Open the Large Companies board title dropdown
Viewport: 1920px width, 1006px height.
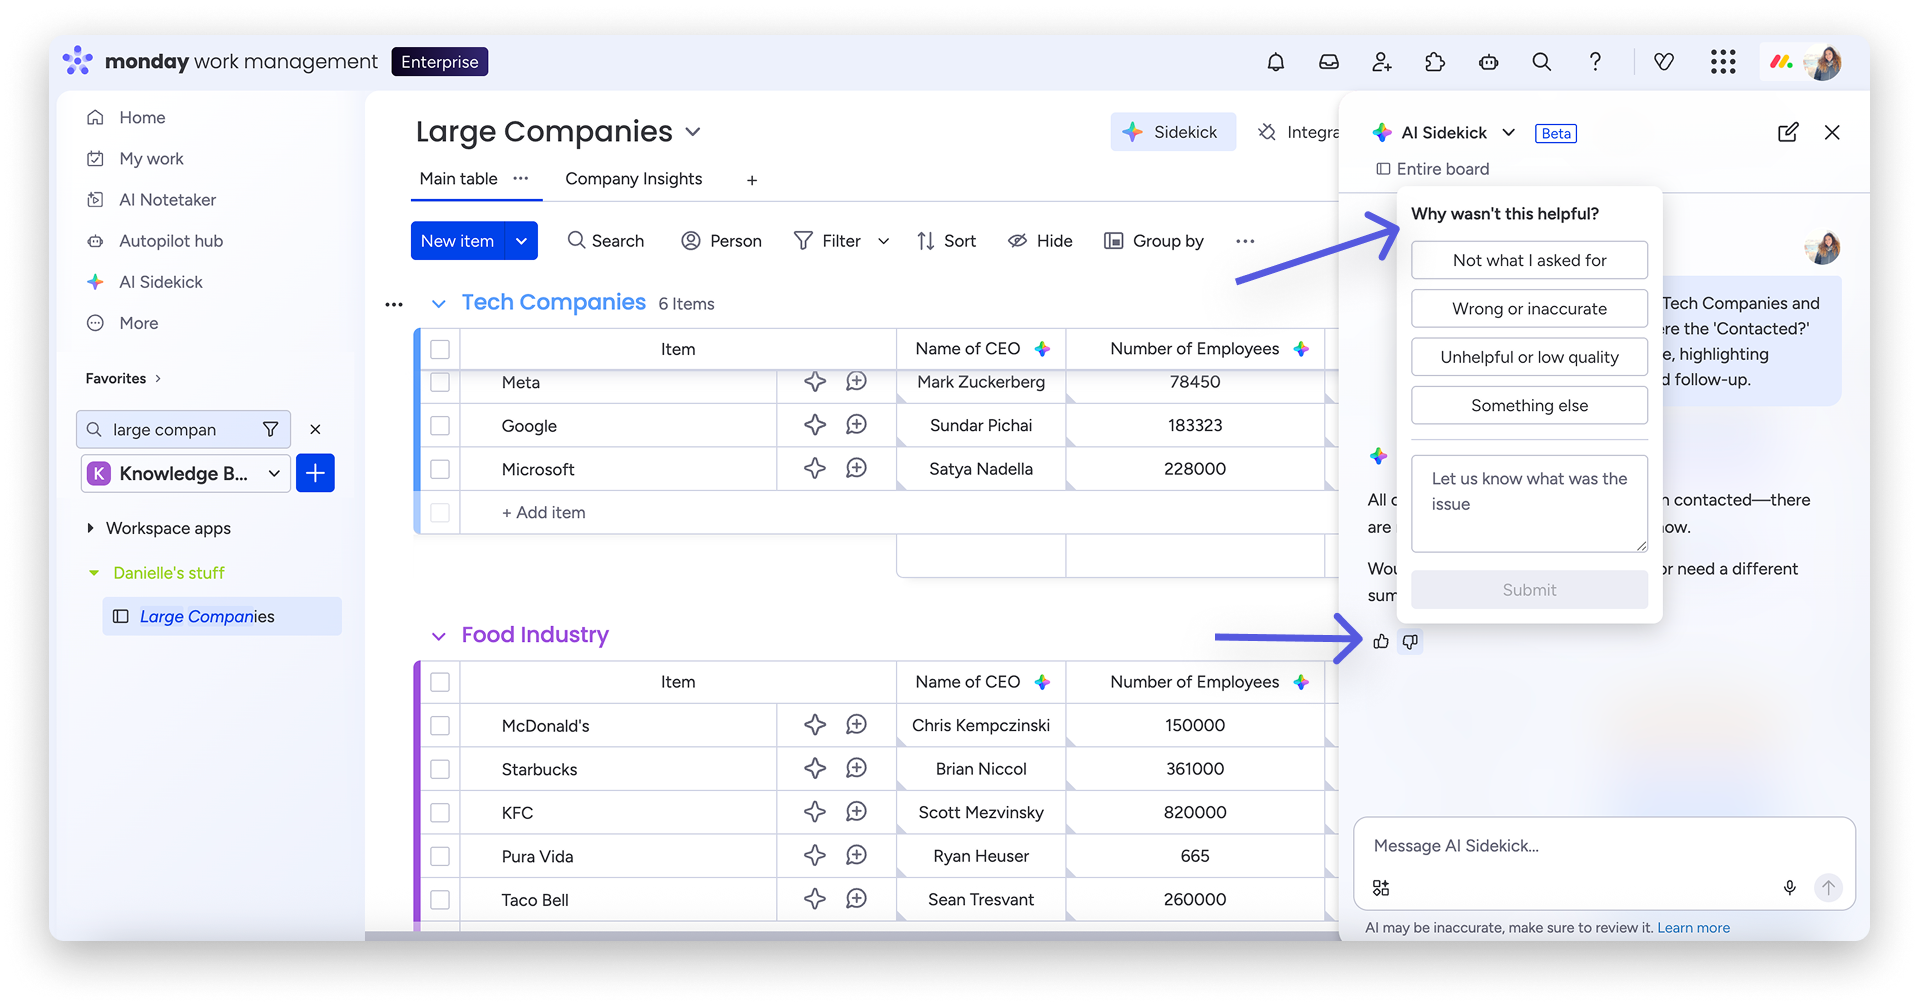tap(693, 132)
